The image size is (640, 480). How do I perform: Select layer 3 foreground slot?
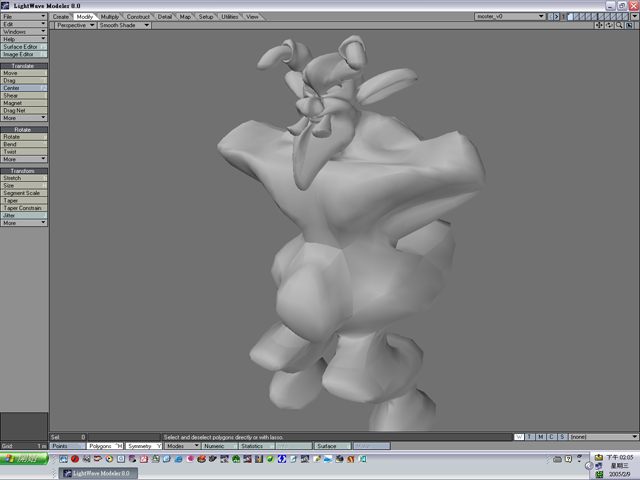click(582, 16)
